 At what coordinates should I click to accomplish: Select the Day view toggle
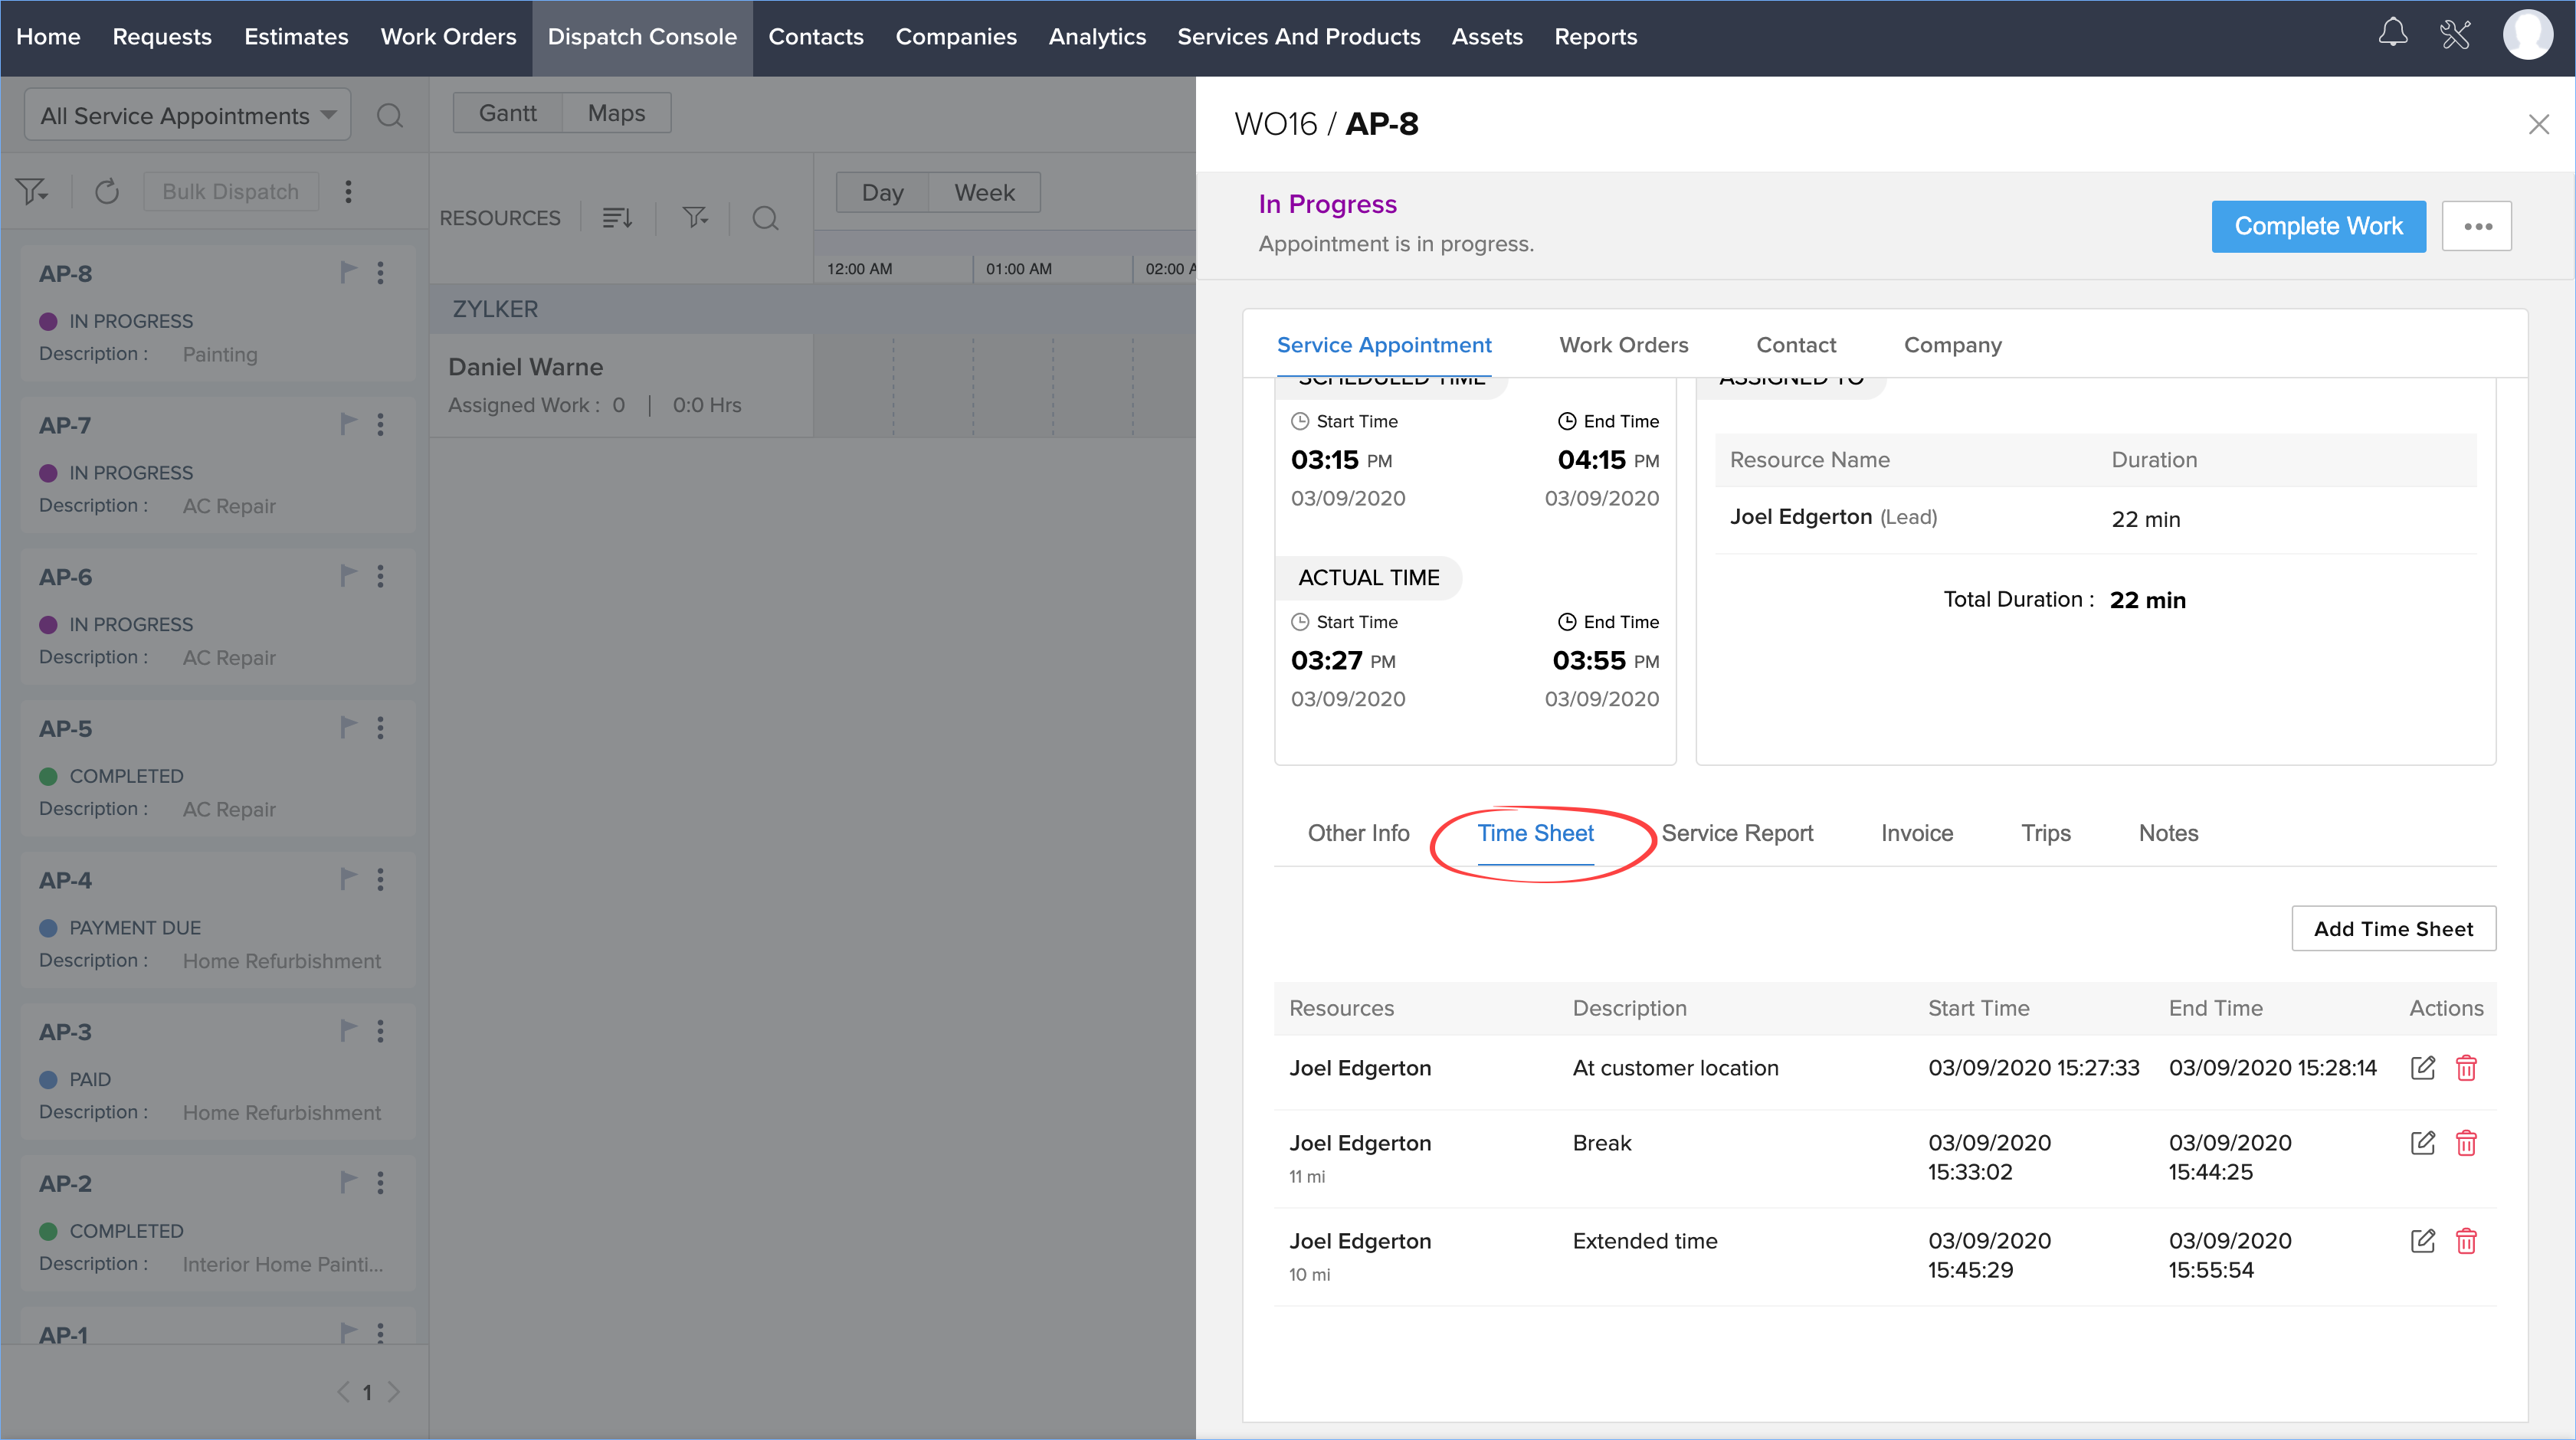(x=882, y=192)
